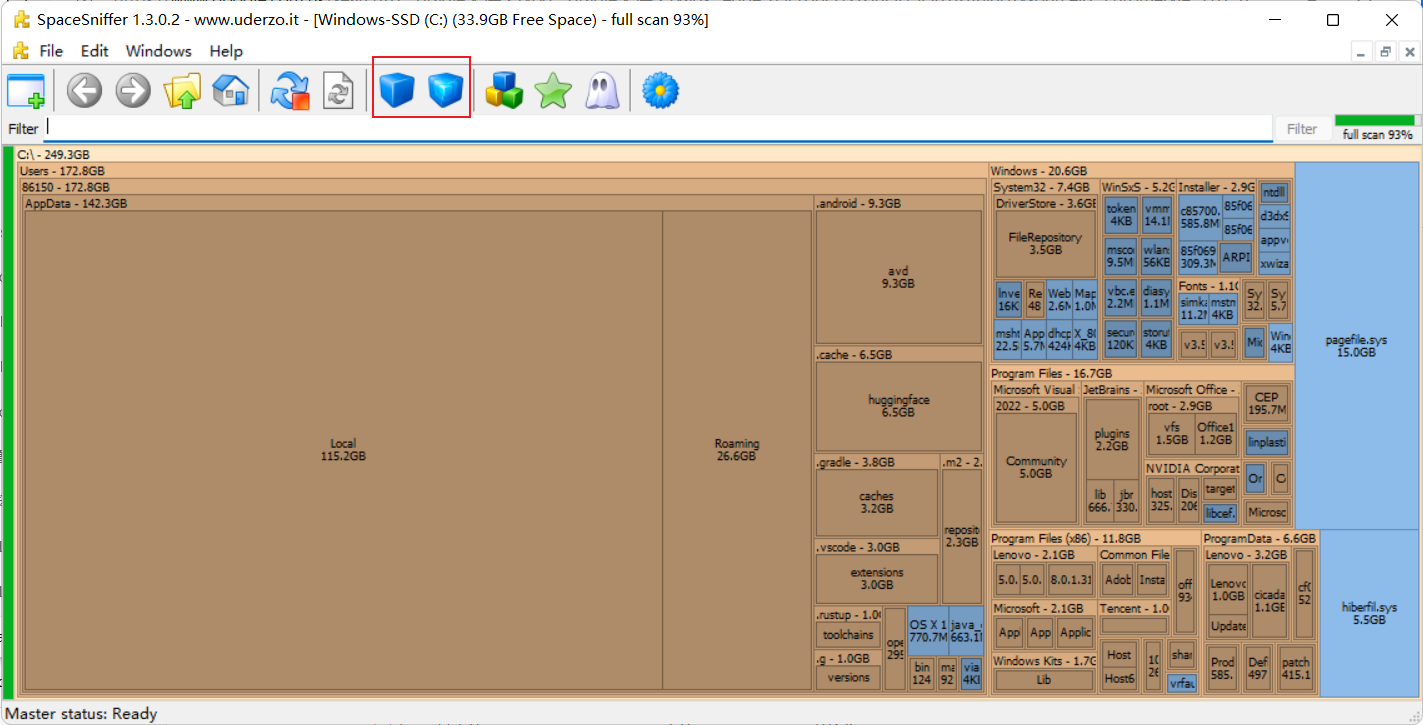Start a new master scan
This screenshot has width=1423, height=725.
point(291,92)
